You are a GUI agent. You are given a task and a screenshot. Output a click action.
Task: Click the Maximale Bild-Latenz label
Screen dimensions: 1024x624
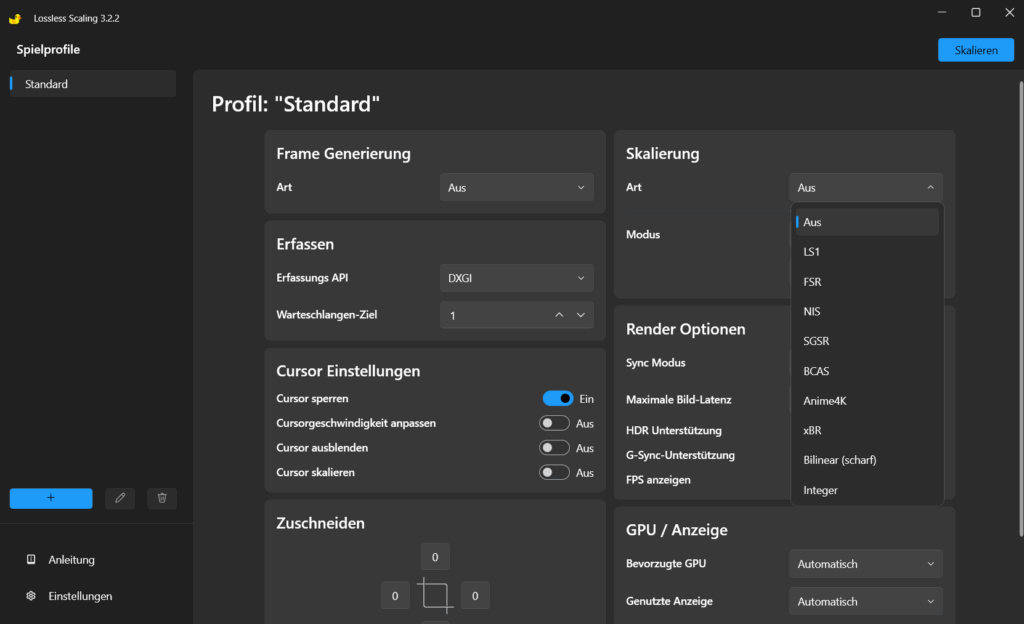point(679,399)
